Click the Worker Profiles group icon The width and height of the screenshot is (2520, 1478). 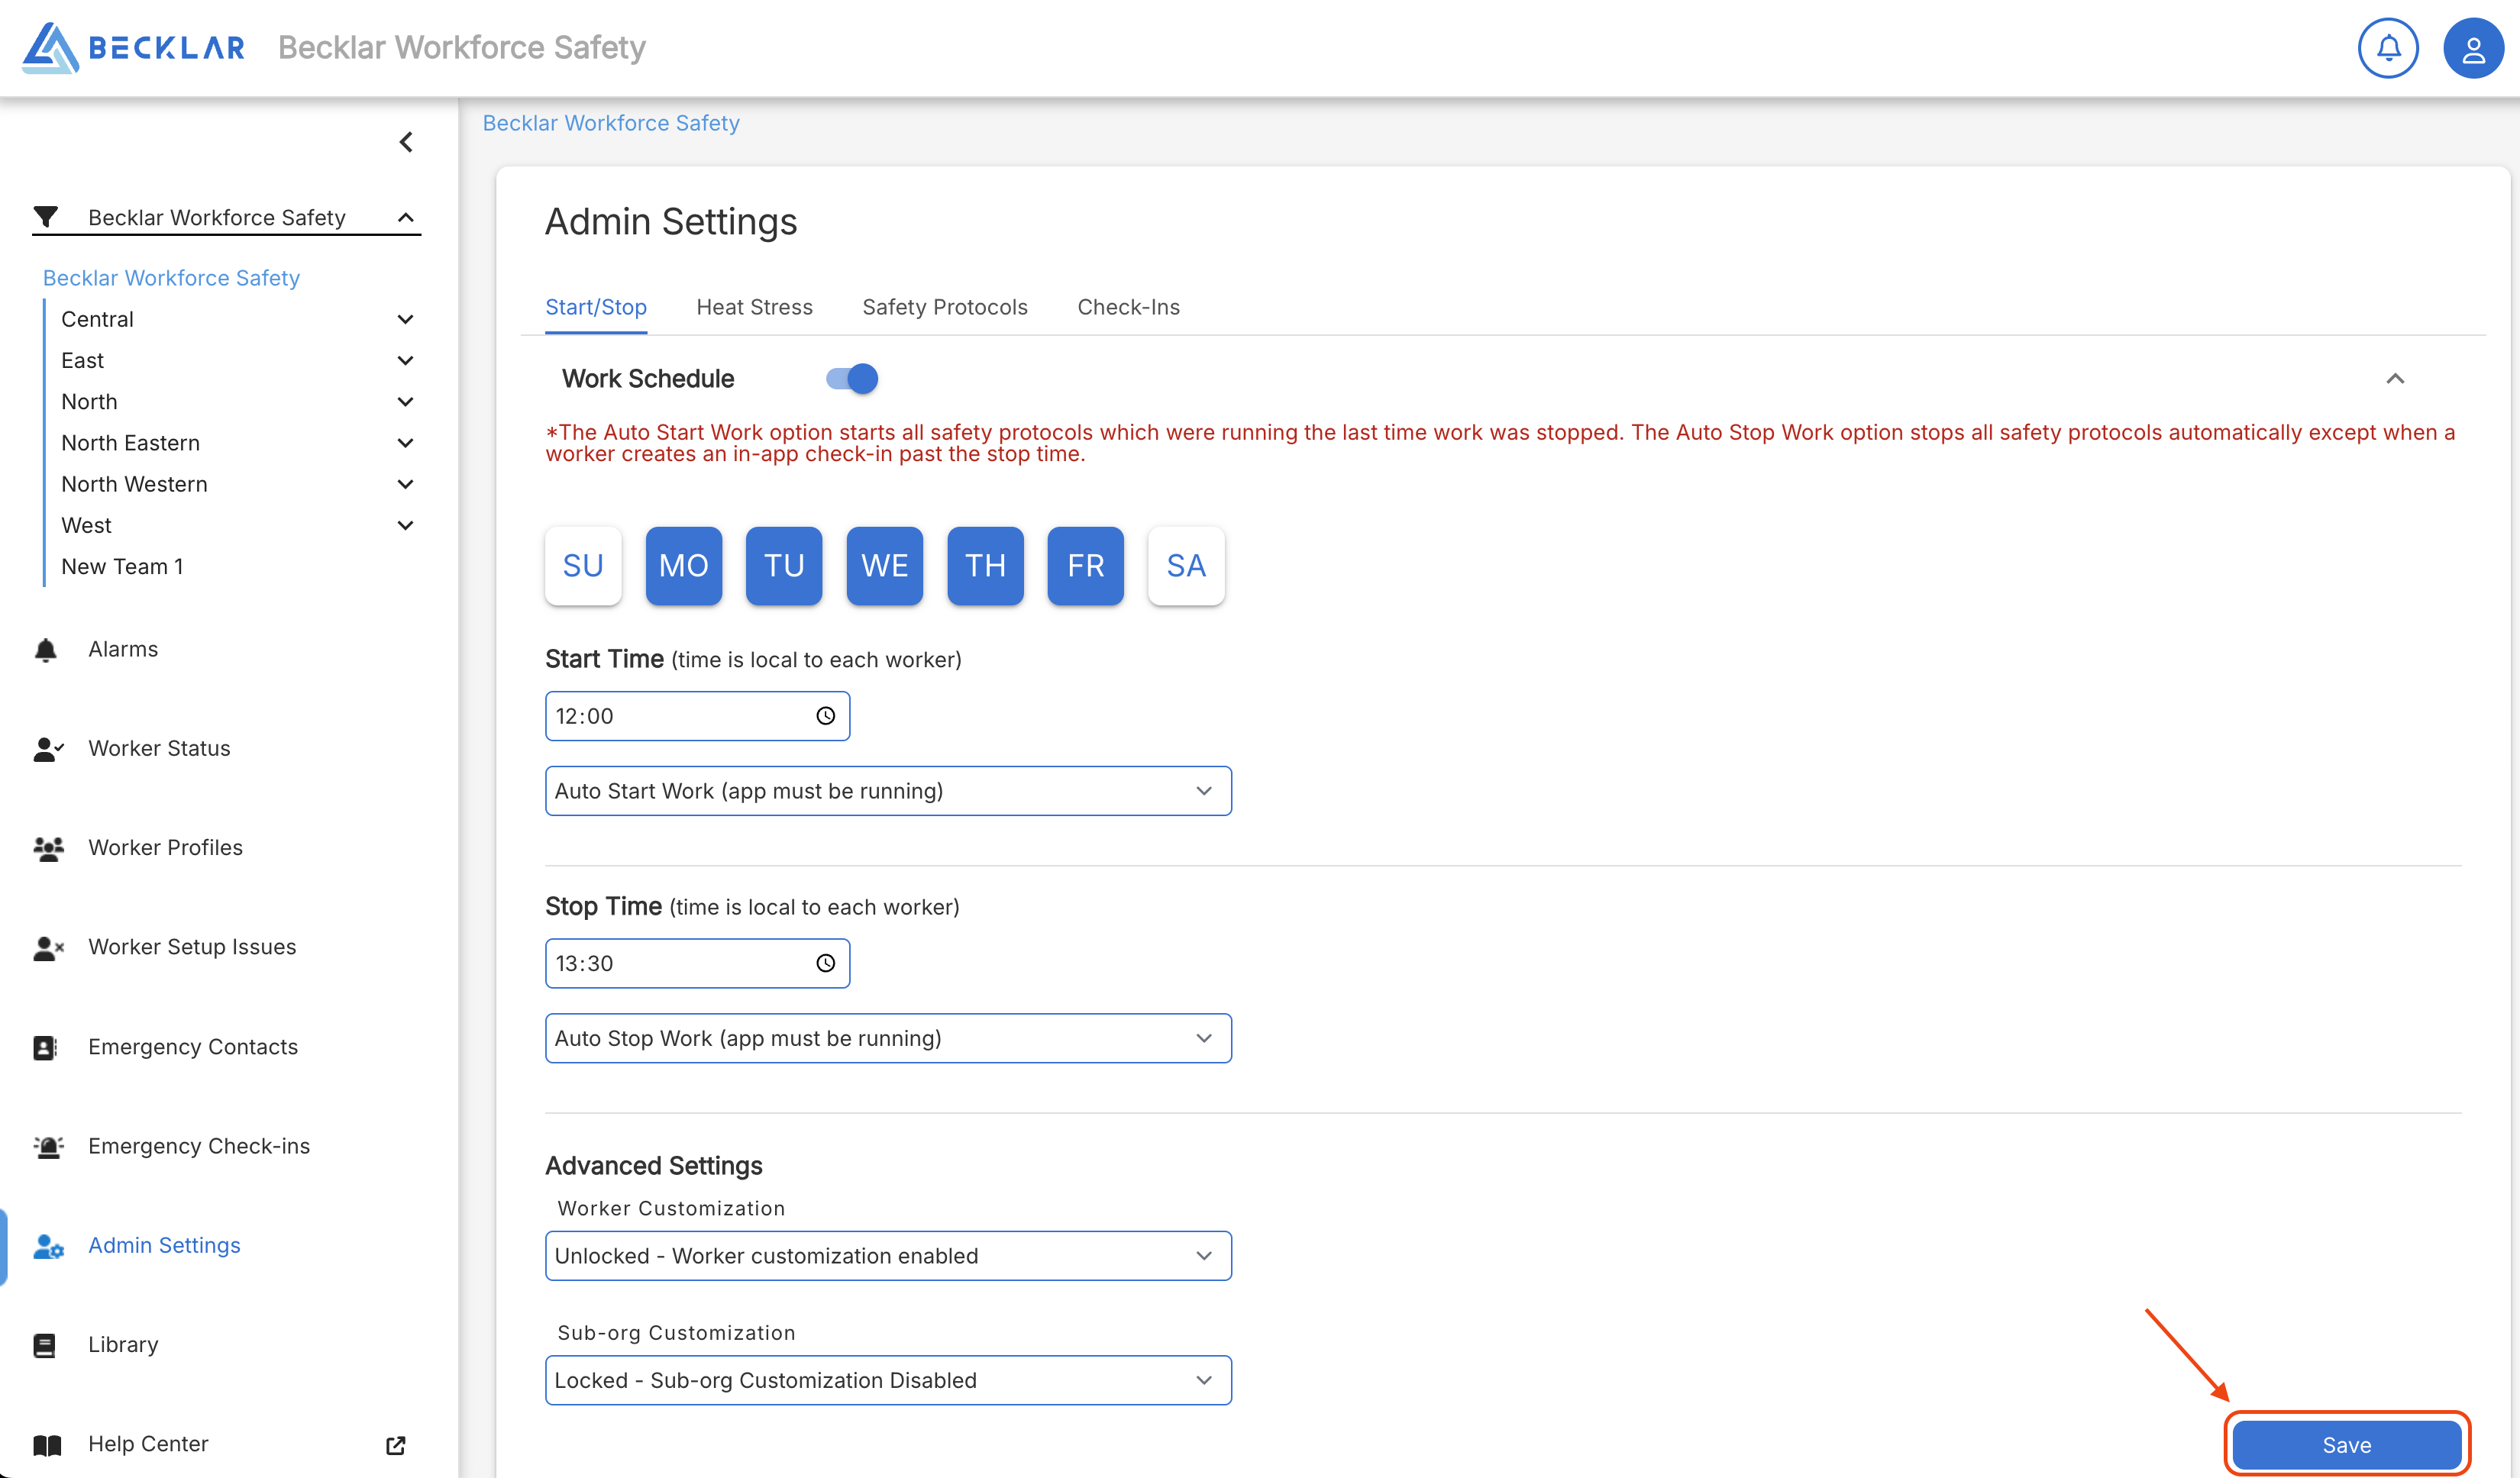(x=48, y=848)
